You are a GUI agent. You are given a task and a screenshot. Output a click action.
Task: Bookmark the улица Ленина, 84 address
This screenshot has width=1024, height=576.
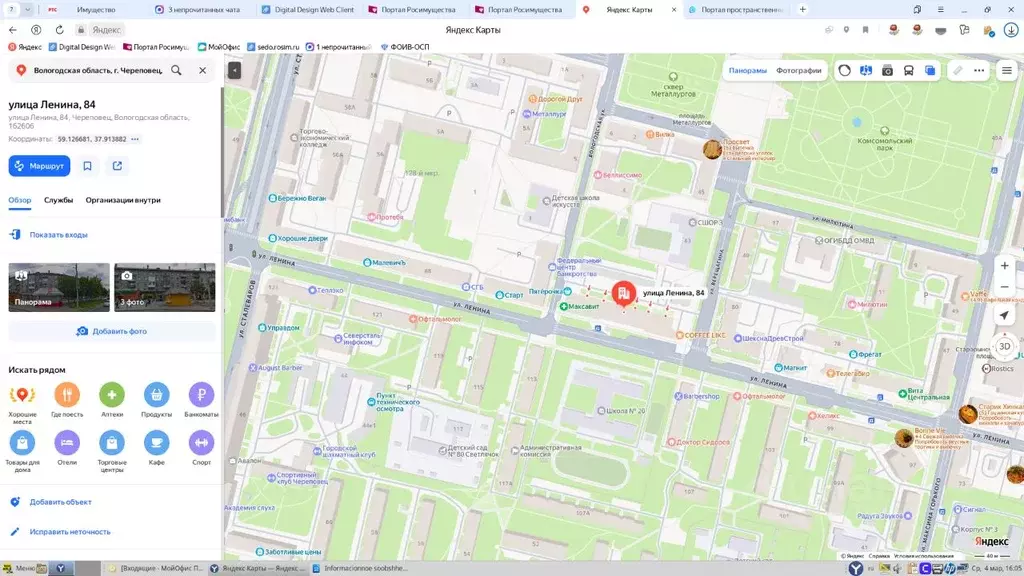point(88,166)
